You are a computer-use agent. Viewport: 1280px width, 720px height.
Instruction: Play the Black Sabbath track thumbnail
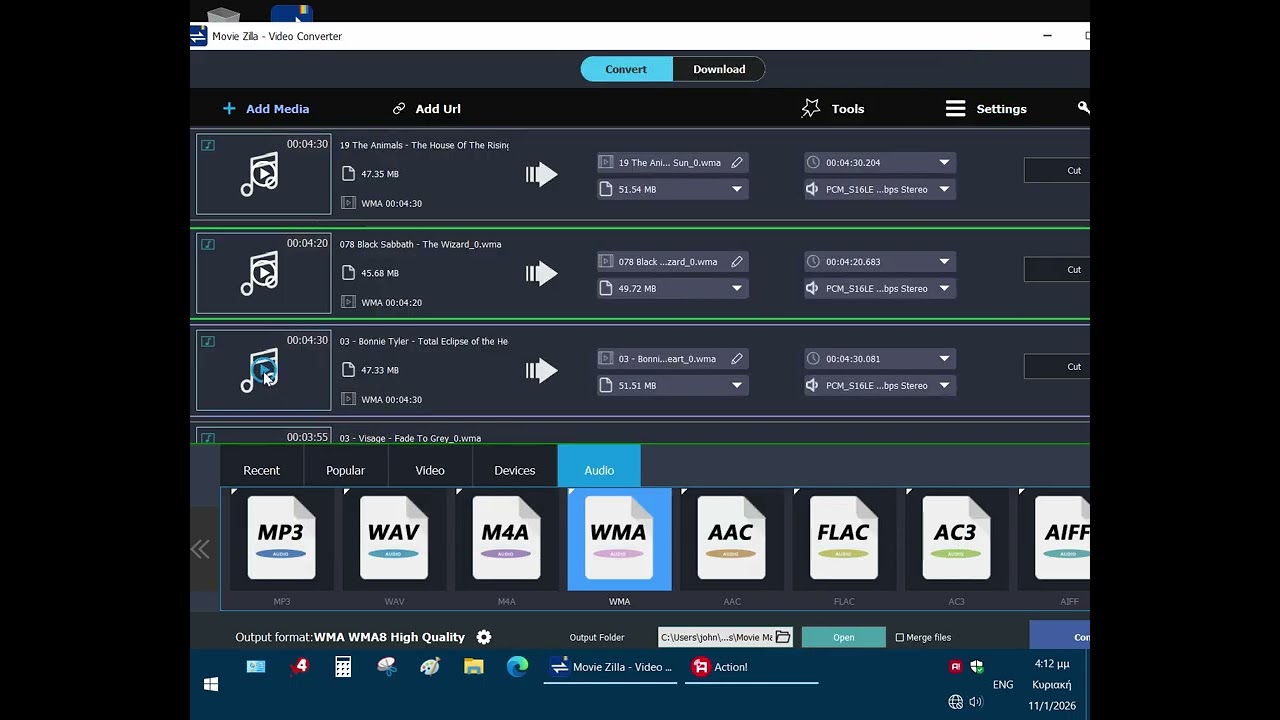[x=263, y=273]
